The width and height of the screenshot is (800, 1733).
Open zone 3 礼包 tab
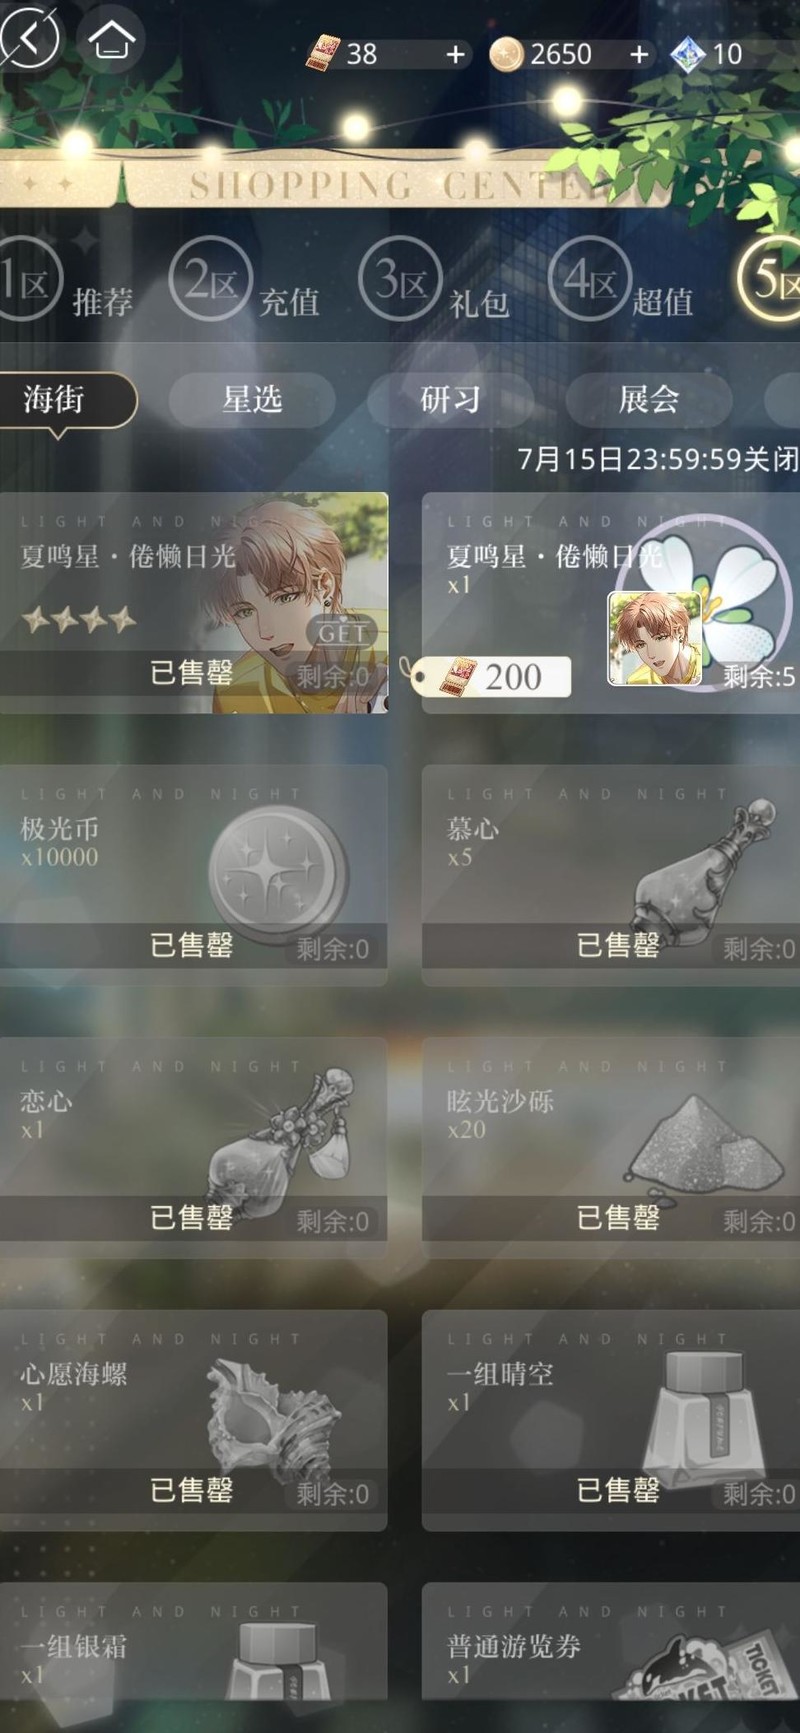pos(435,283)
